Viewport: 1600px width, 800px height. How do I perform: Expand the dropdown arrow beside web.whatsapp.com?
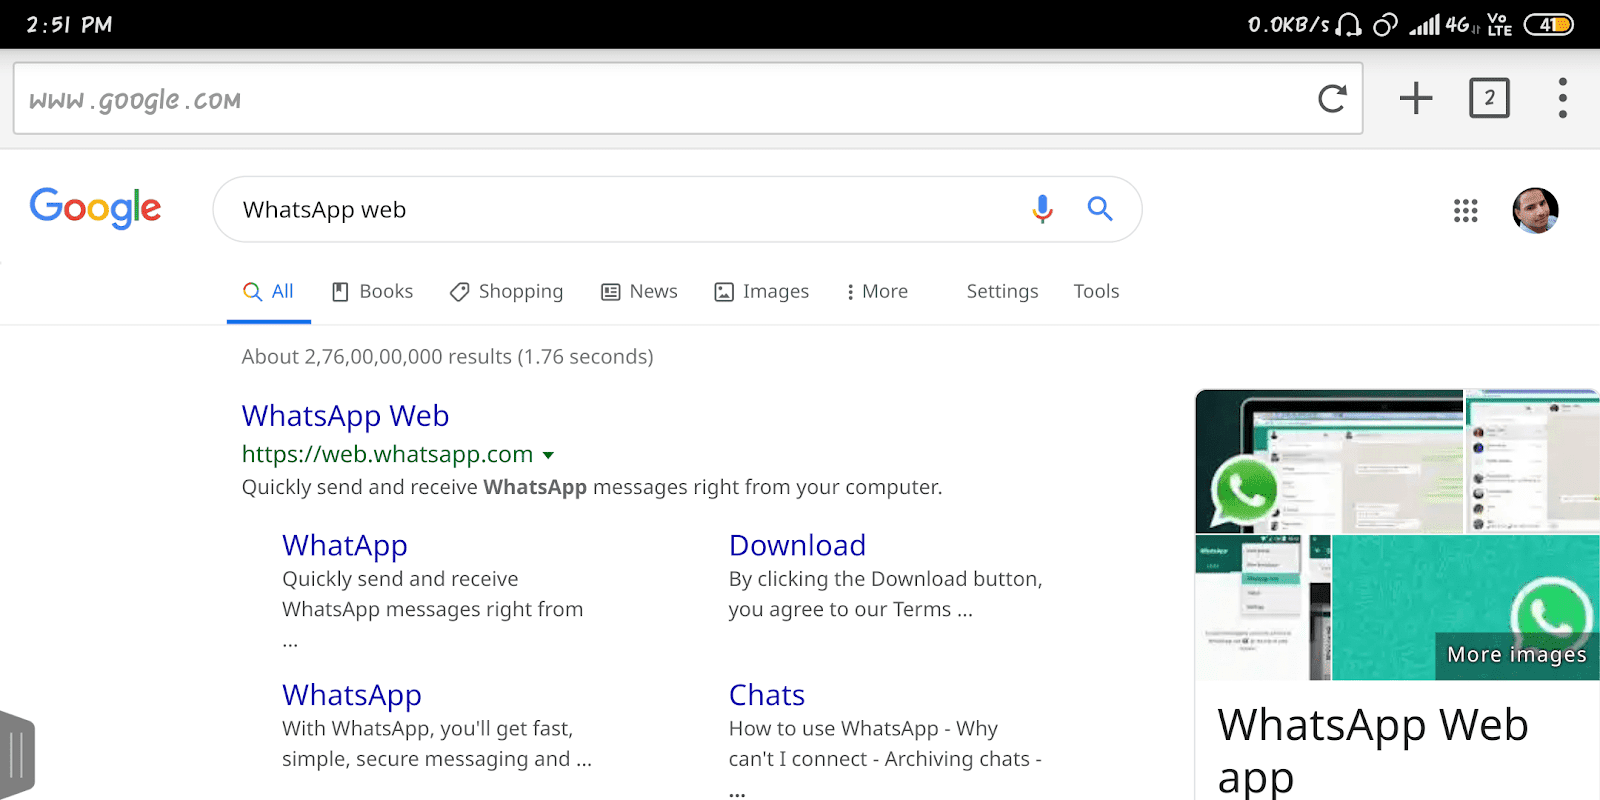(x=548, y=455)
